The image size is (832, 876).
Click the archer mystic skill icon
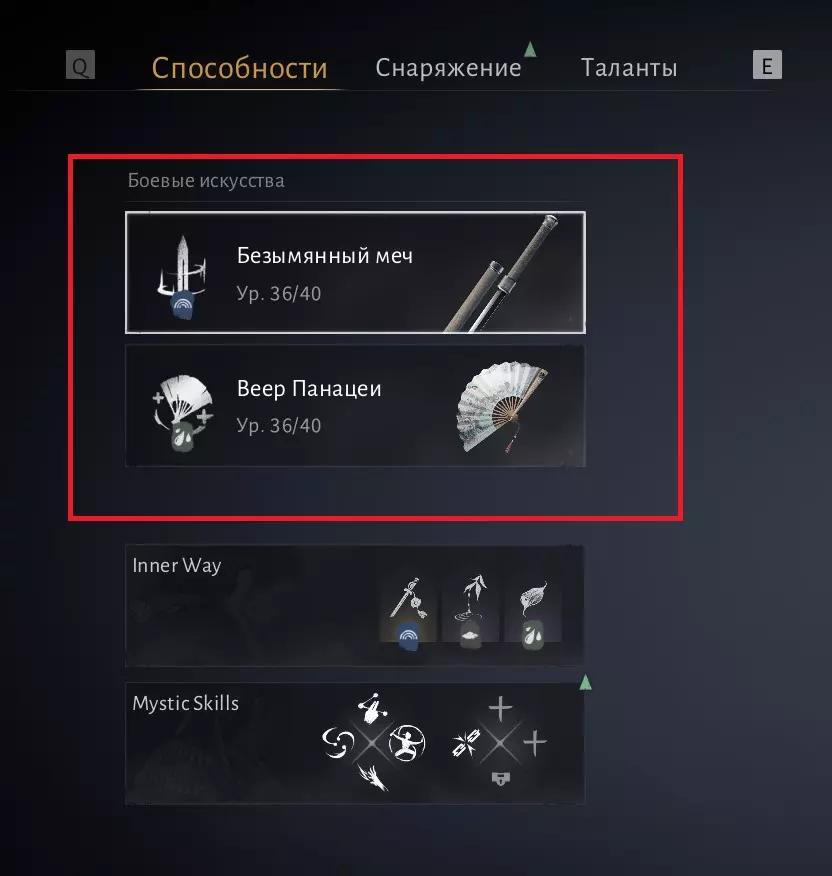(407, 742)
